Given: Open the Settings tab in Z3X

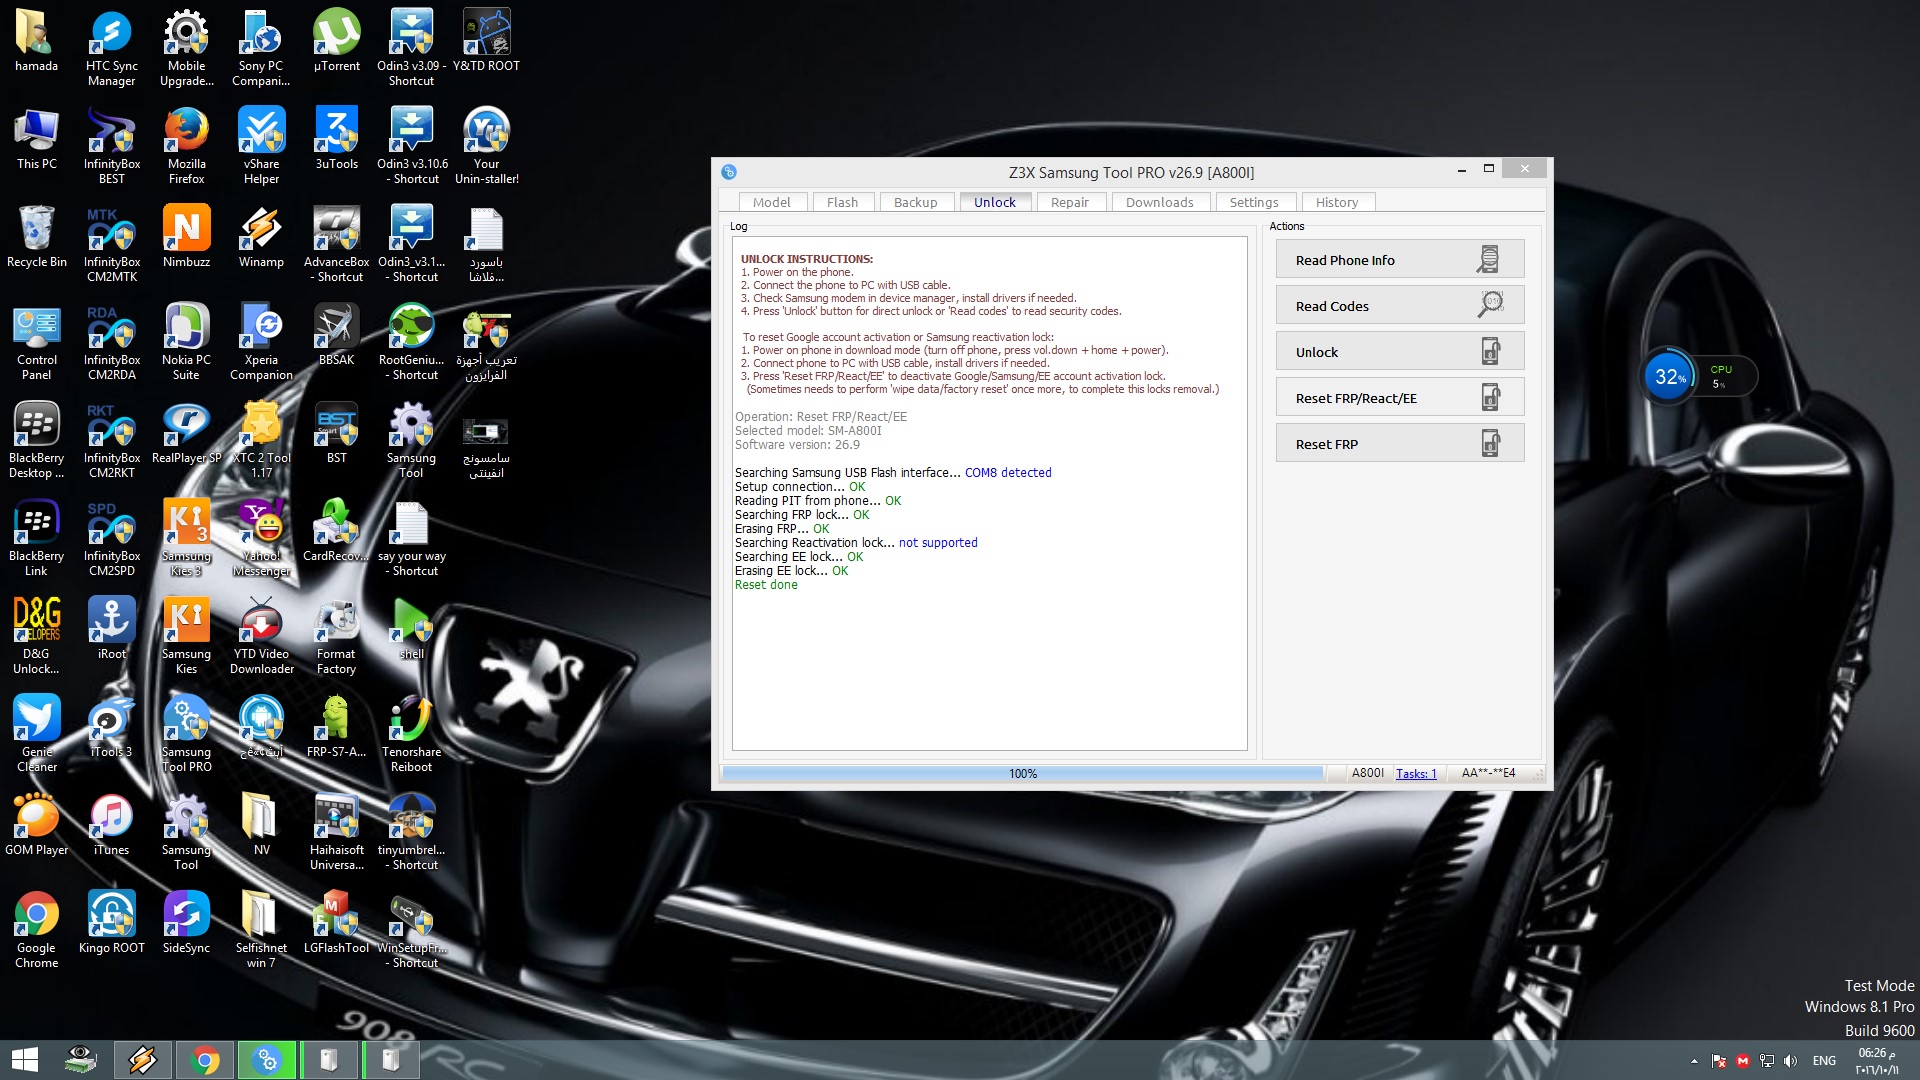Looking at the screenshot, I should 1254,202.
